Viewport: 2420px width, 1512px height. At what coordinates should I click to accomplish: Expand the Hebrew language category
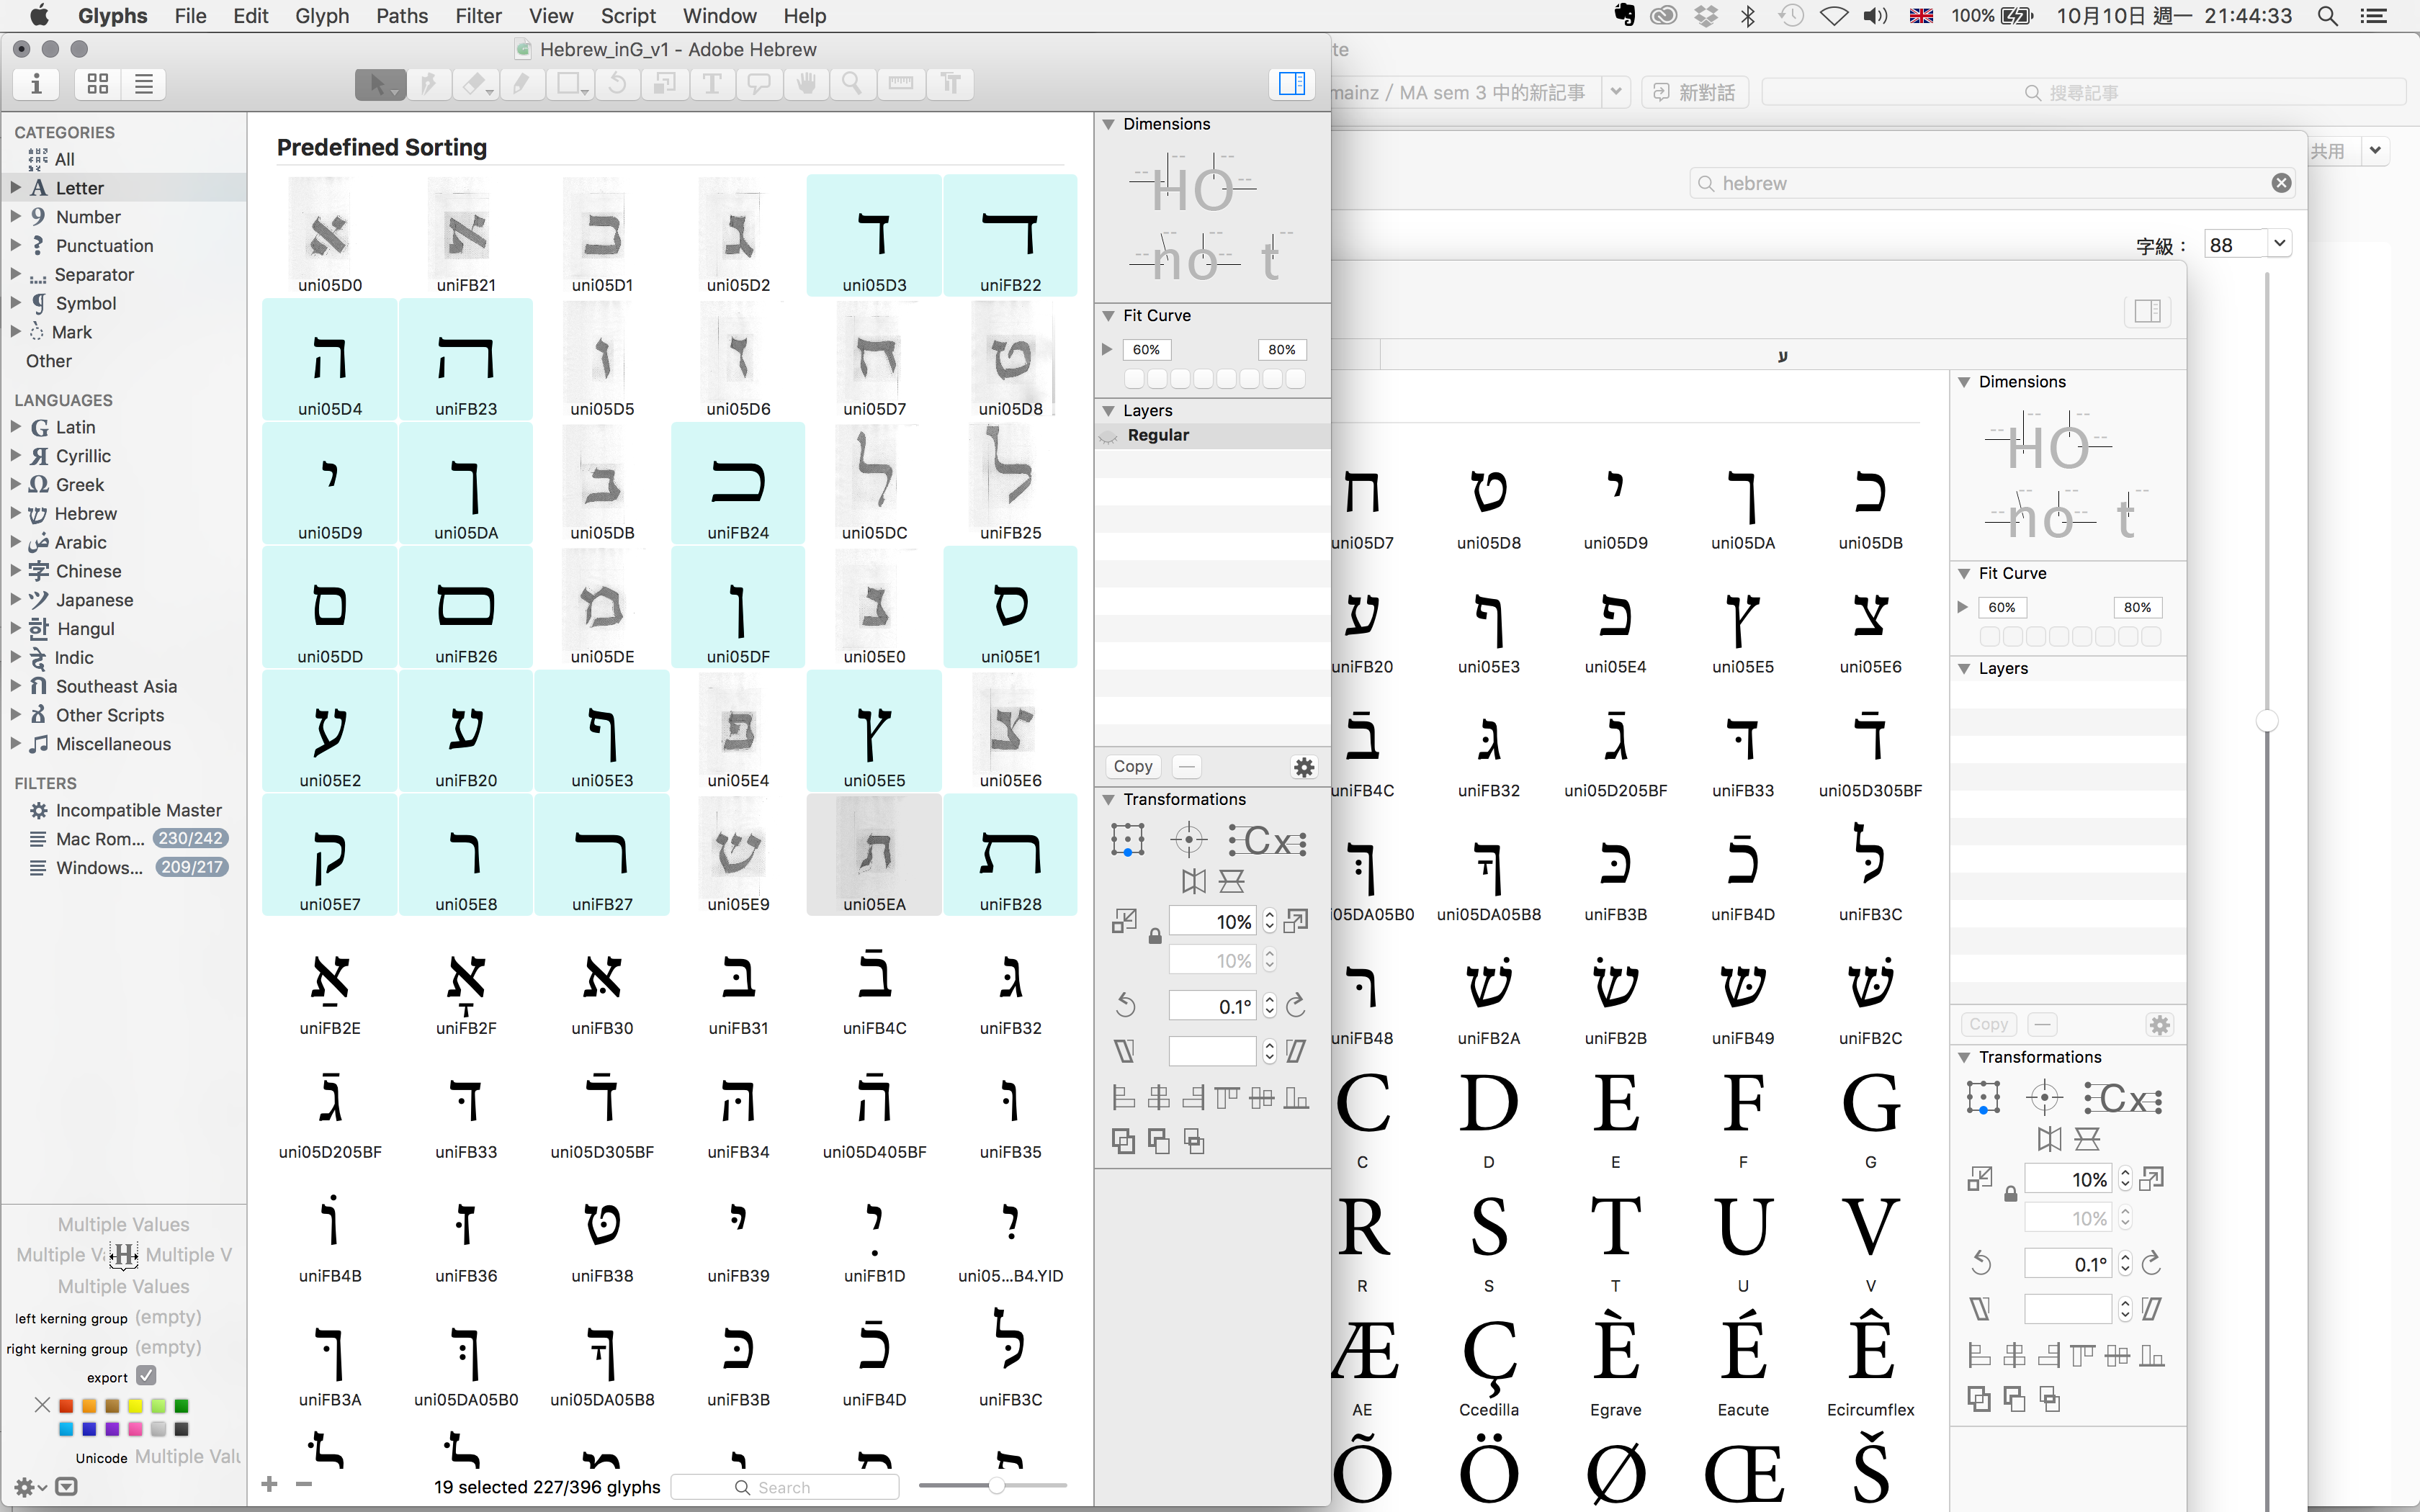point(16,513)
